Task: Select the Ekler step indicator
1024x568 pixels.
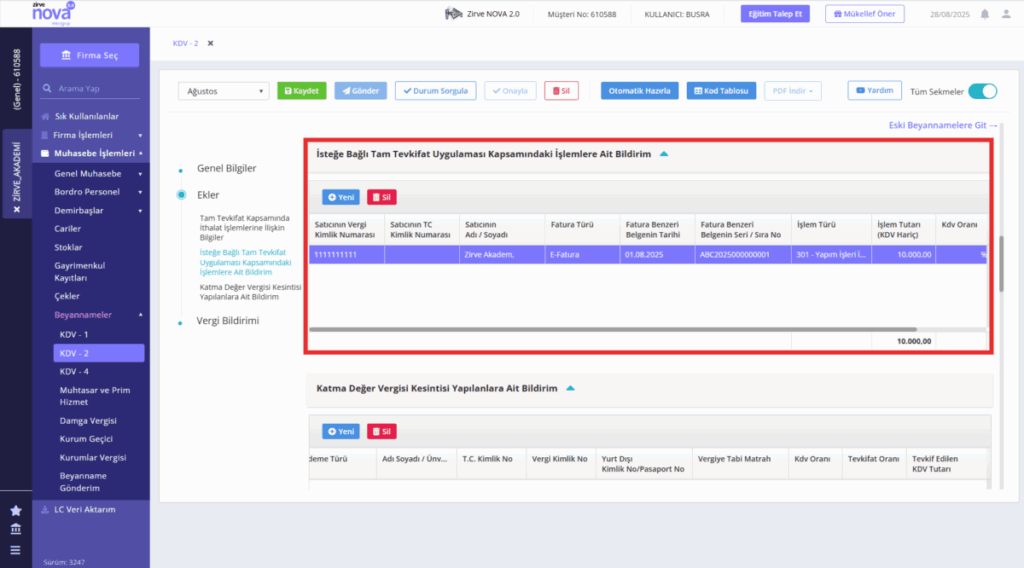Action: tap(182, 195)
